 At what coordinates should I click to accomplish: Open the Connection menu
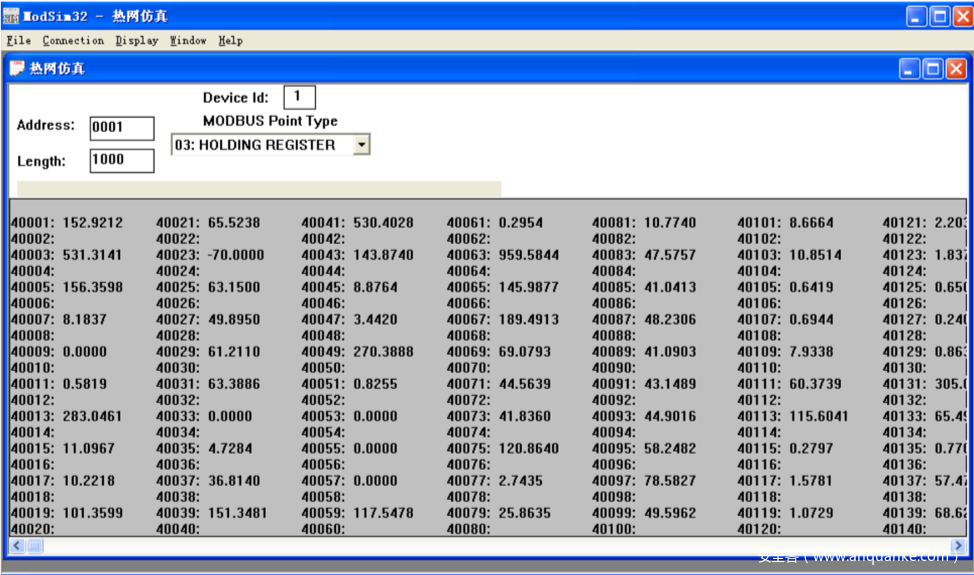coord(73,41)
